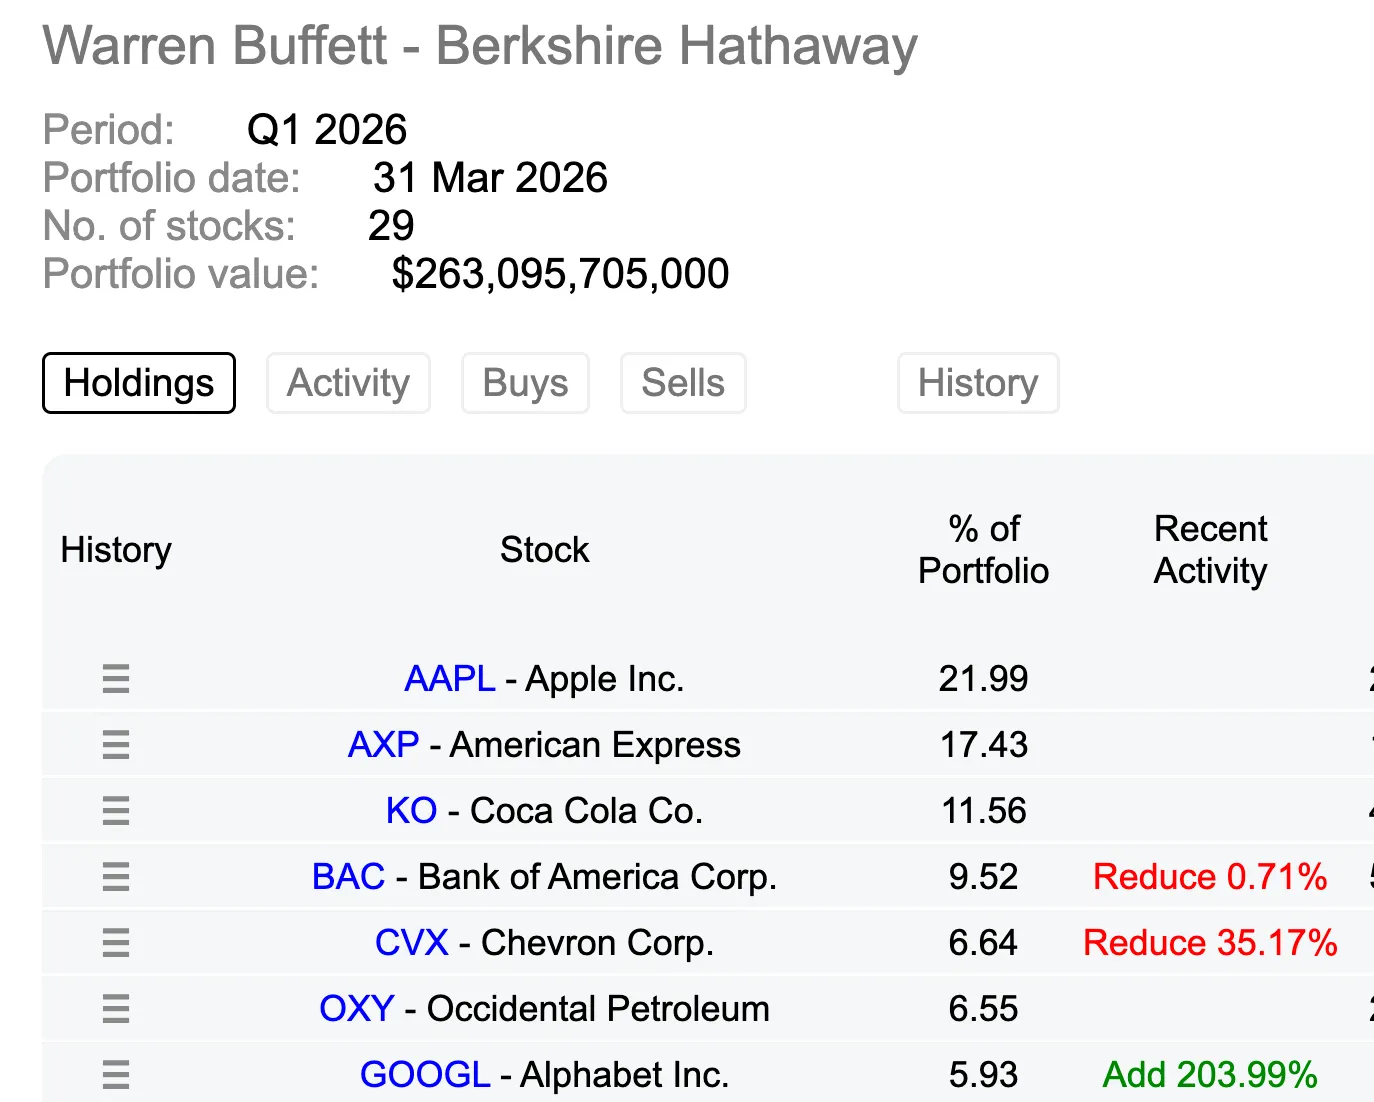Select the Holdings tab
Screen dimensions: 1374x1102
point(139,383)
